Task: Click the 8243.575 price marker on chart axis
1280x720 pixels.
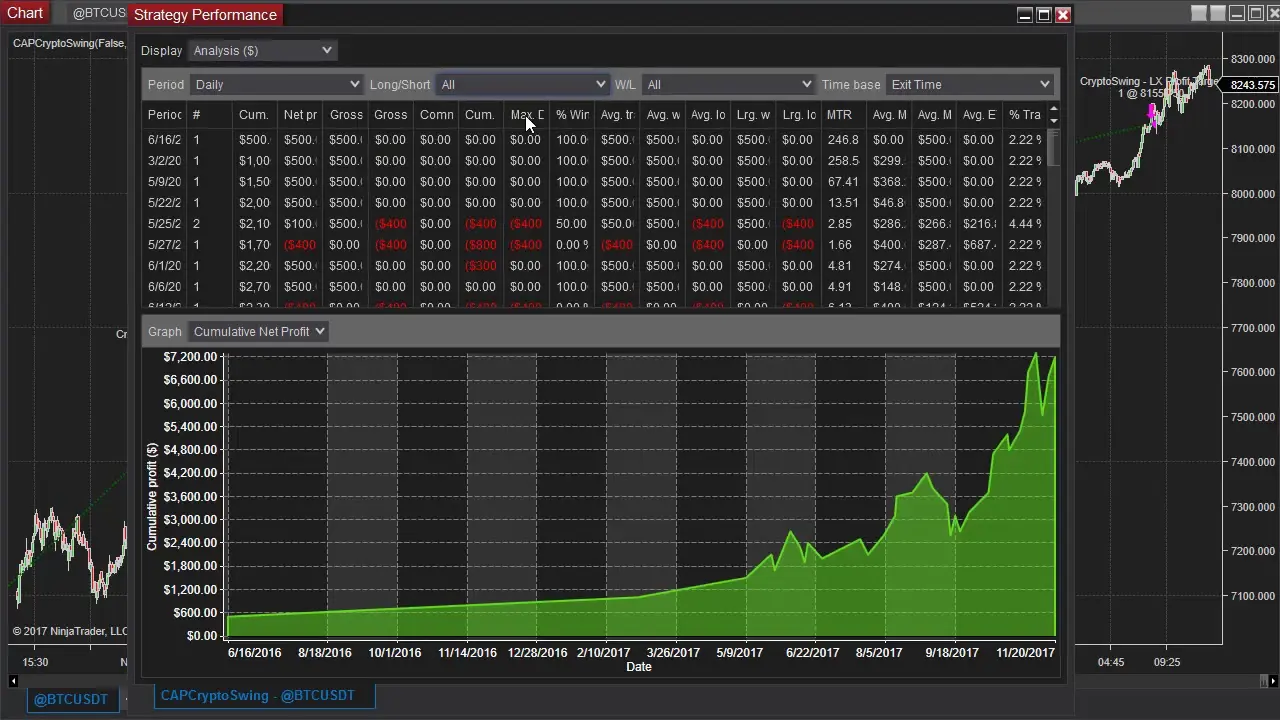Action: pos(1253,85)
